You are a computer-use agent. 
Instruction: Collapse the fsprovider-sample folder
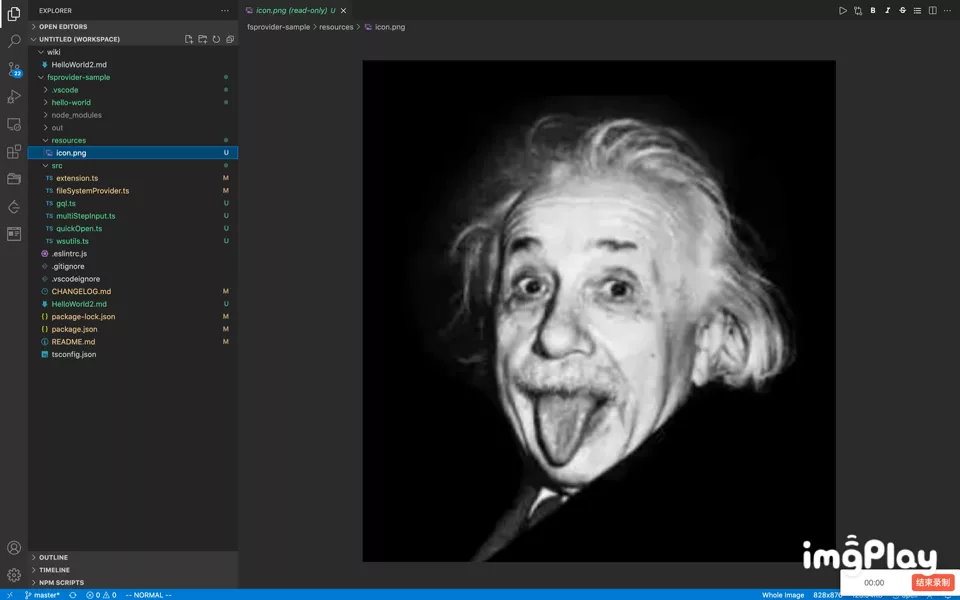(133, 77)
